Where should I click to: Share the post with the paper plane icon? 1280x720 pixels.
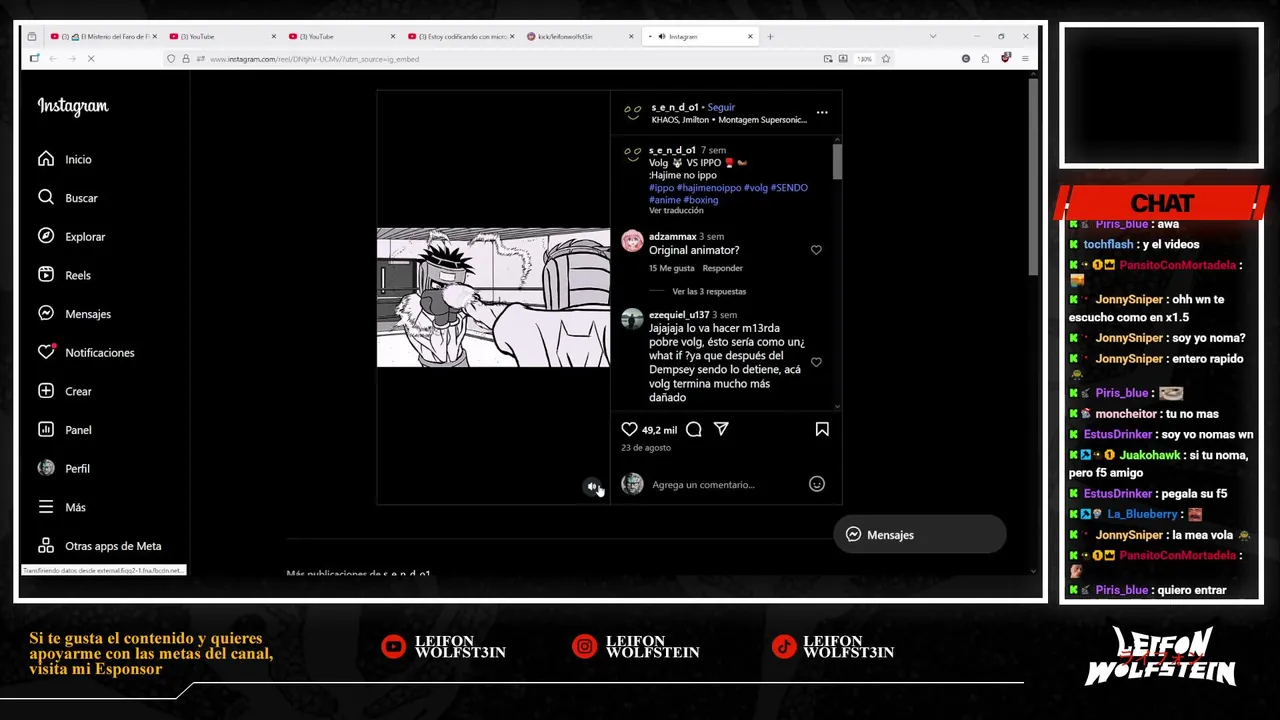721,429
